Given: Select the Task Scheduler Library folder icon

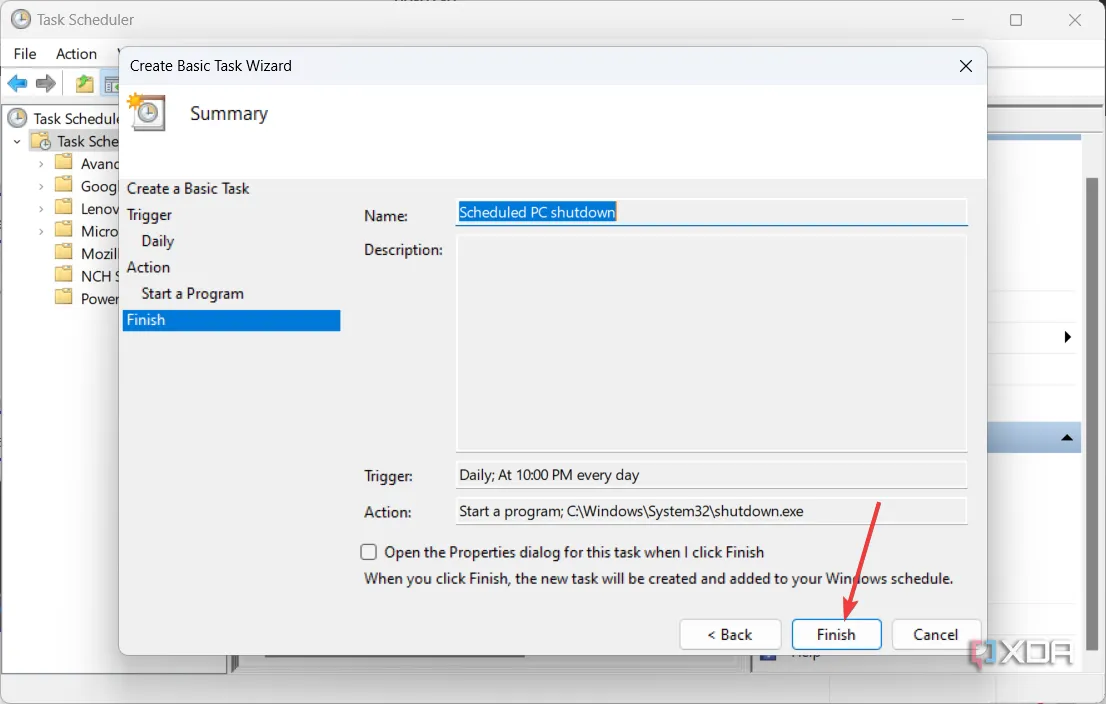Looking at the screenshot, I should click(x=41, y=141).
